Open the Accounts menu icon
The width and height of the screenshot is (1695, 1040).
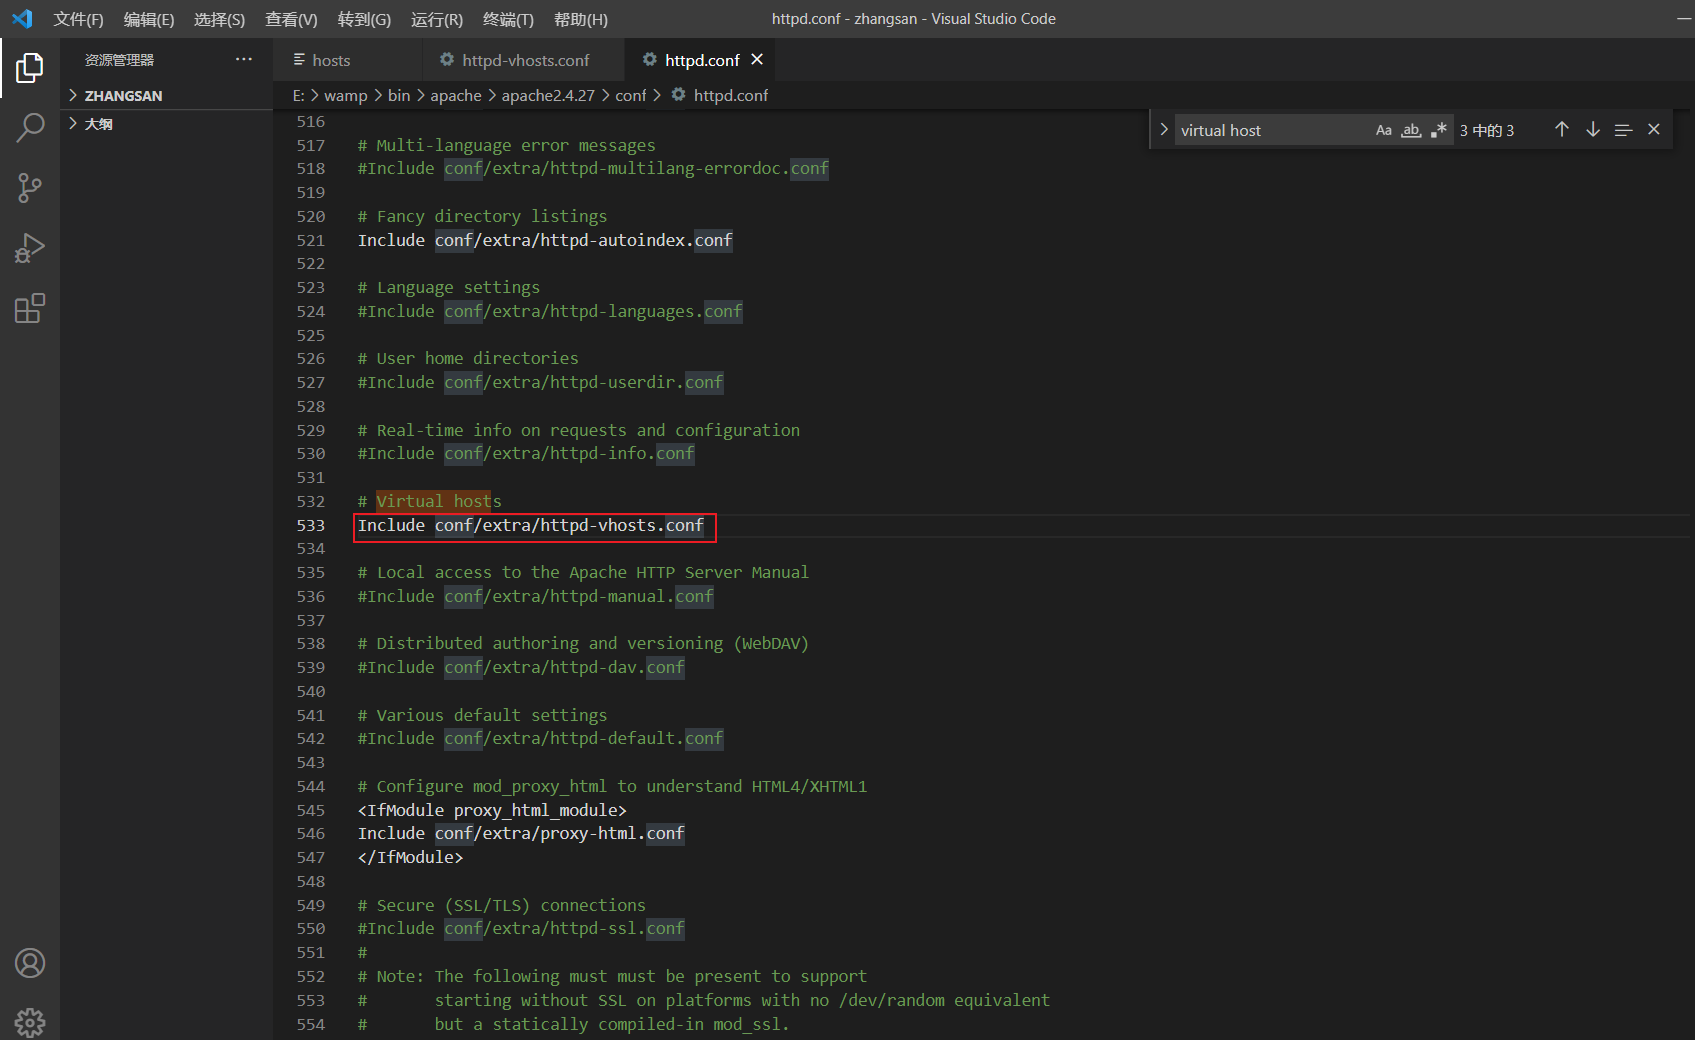pyautogui.click(x=30, y=963)
